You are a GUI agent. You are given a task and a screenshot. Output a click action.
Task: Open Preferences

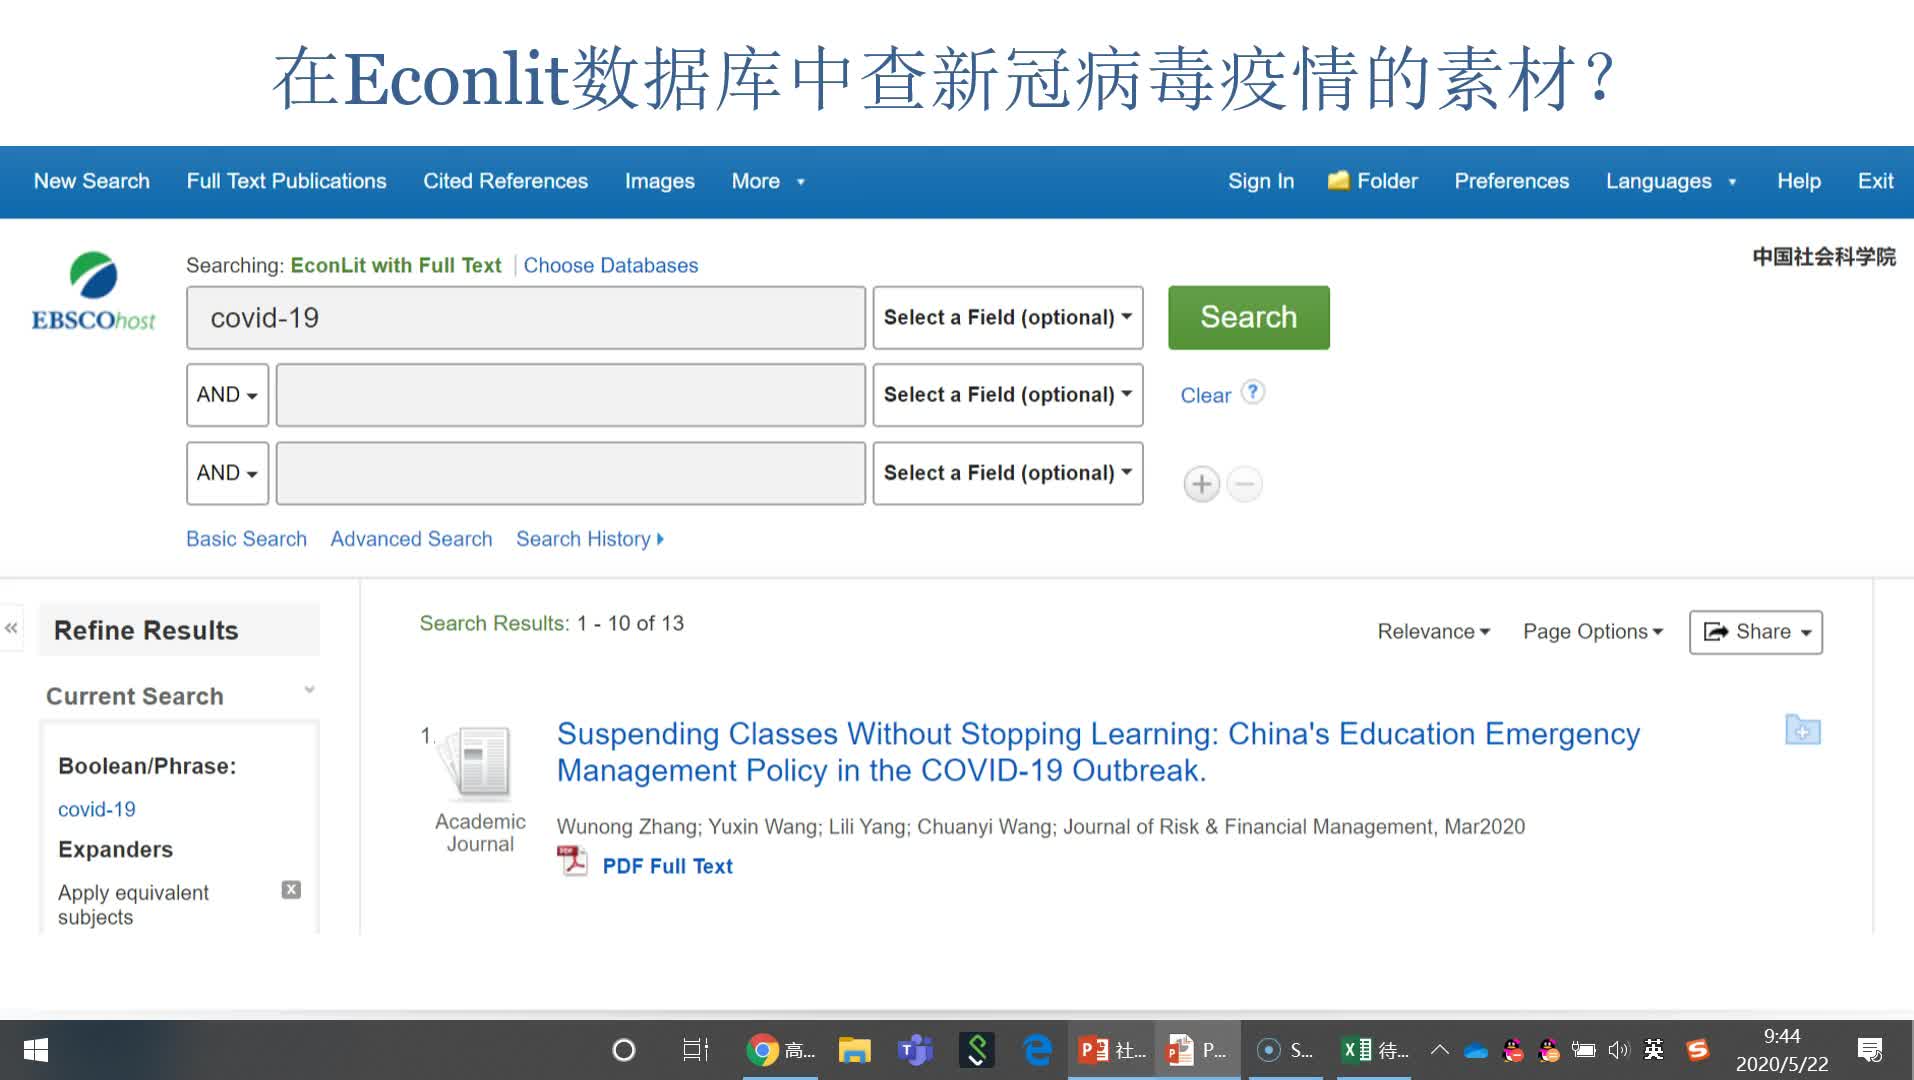[1511, 181]
